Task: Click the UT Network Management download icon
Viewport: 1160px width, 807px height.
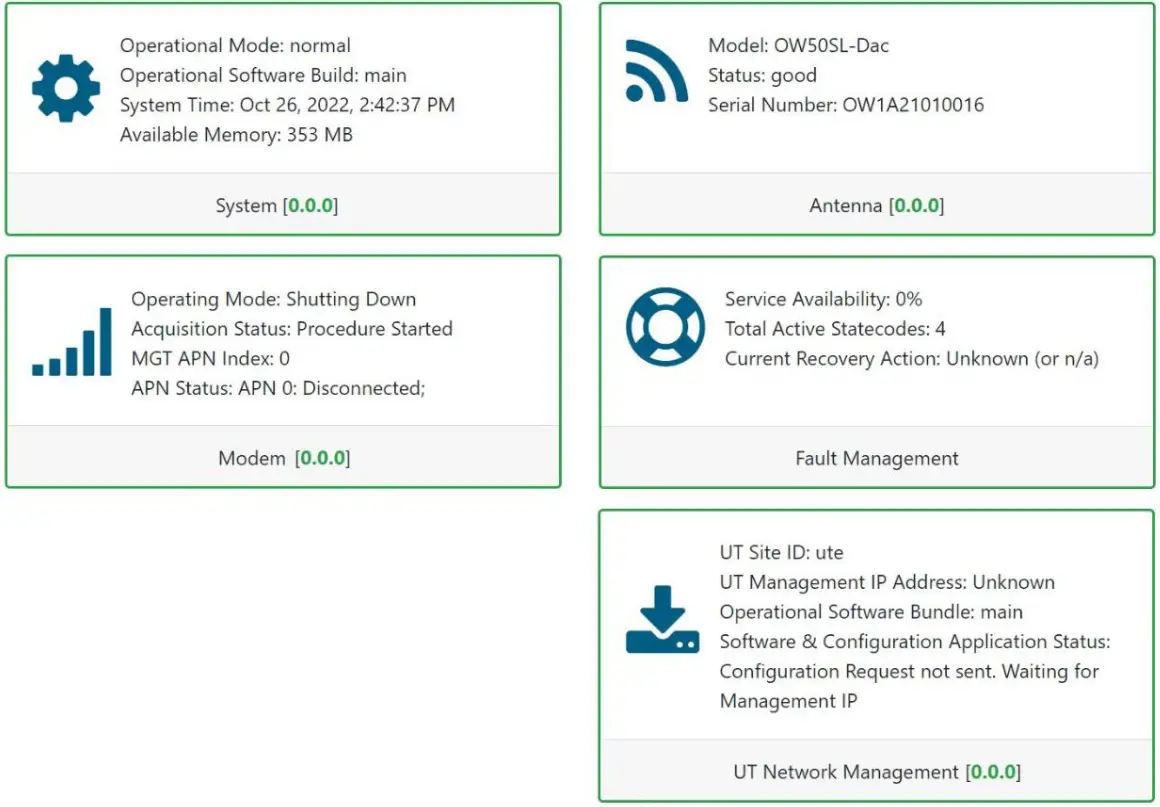Action: pos(662,620)
